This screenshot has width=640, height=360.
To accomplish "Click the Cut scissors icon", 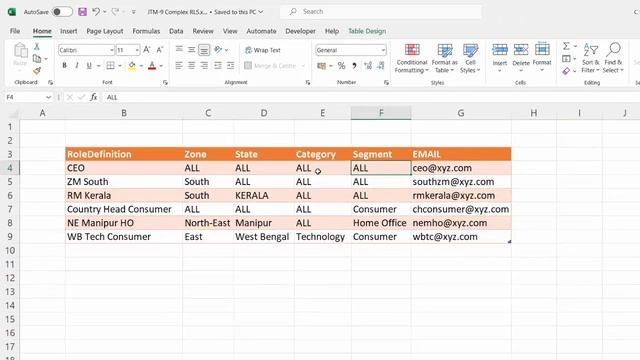I will coord(37,47).
